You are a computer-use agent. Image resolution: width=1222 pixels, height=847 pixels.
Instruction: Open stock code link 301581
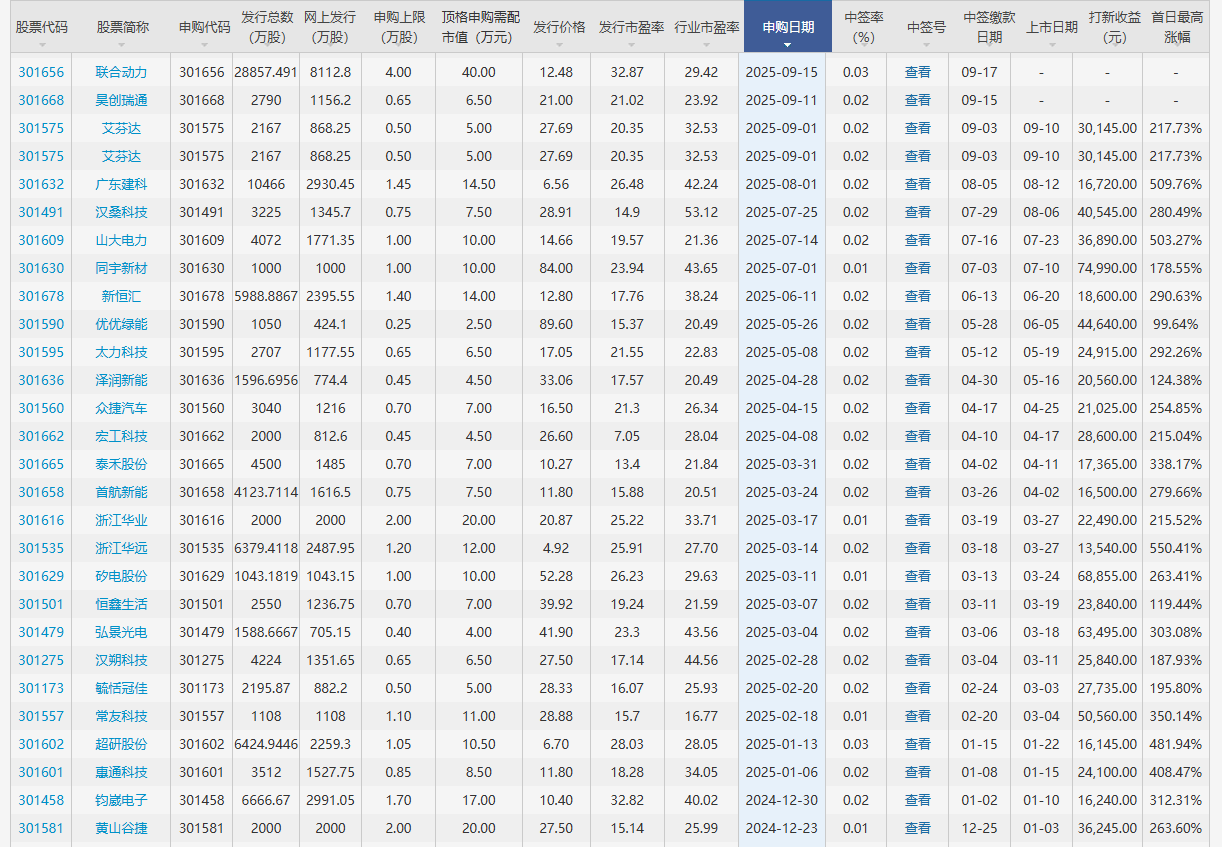click(x=41, y=828)
